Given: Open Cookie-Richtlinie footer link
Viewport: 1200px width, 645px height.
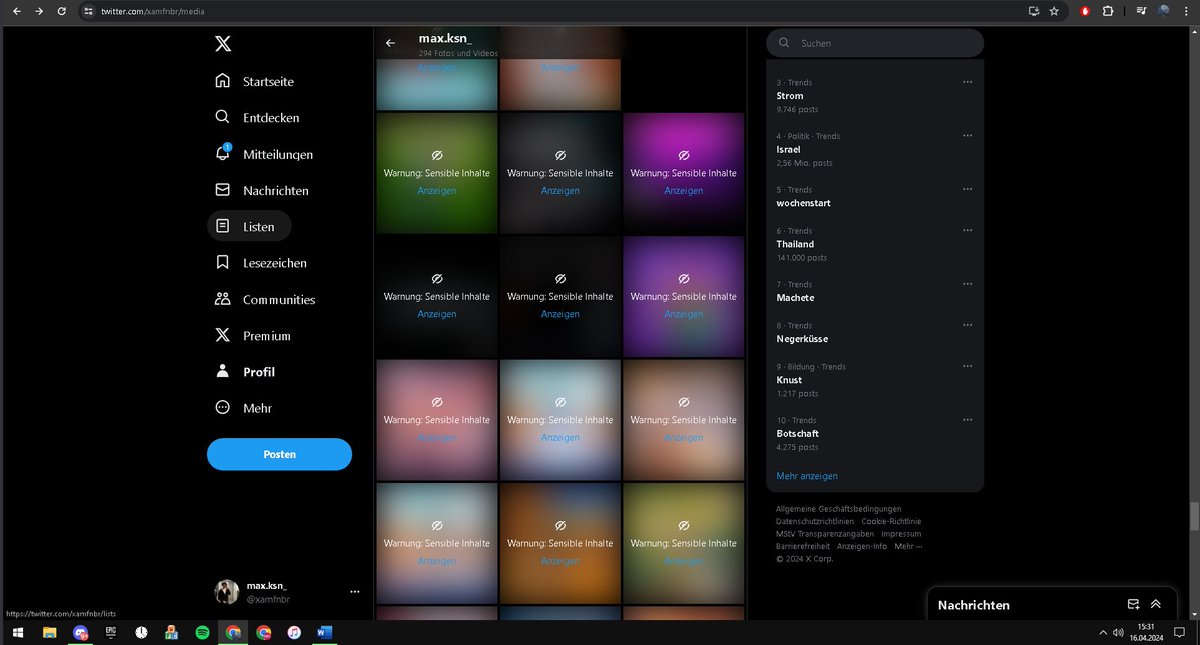Looking at the screenshot, I should tap(891, 521).
